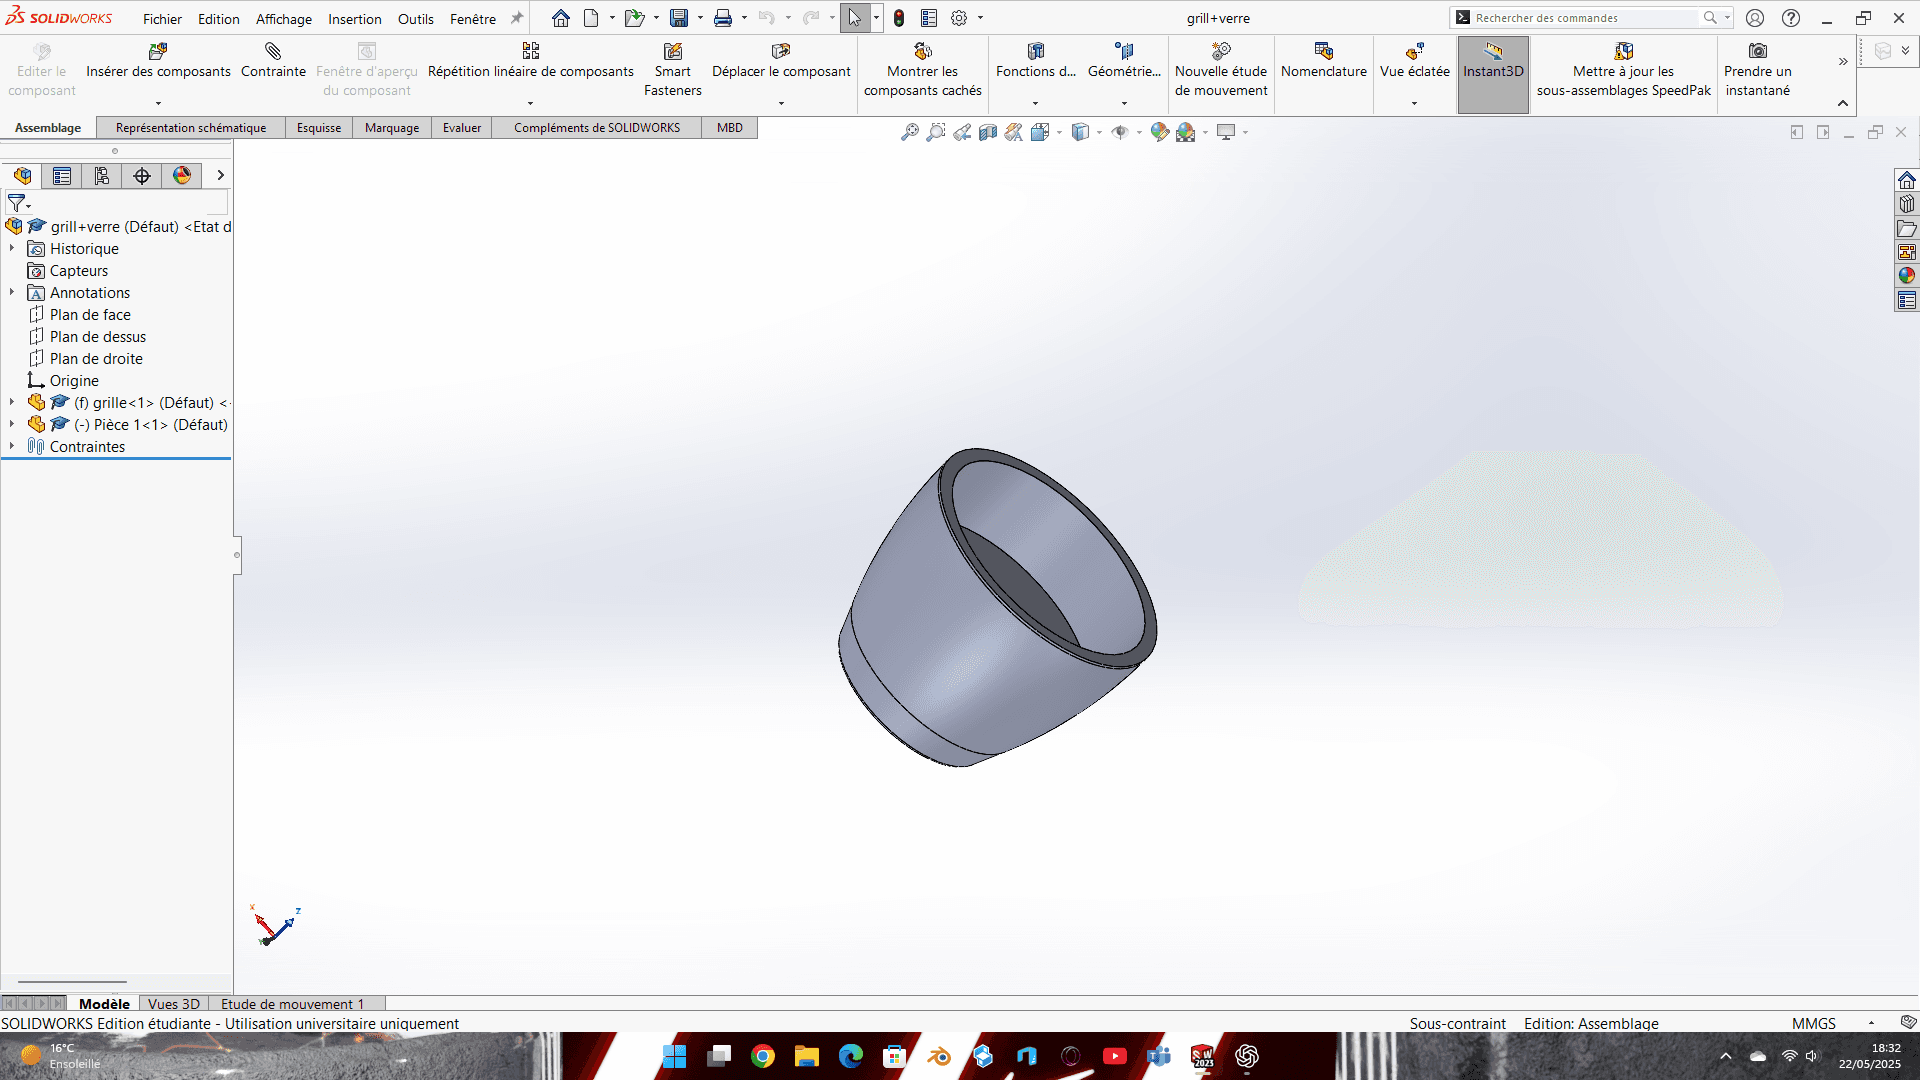Click the tree filter funnel icon
Screen dimensions: 1920x1080
17,203
